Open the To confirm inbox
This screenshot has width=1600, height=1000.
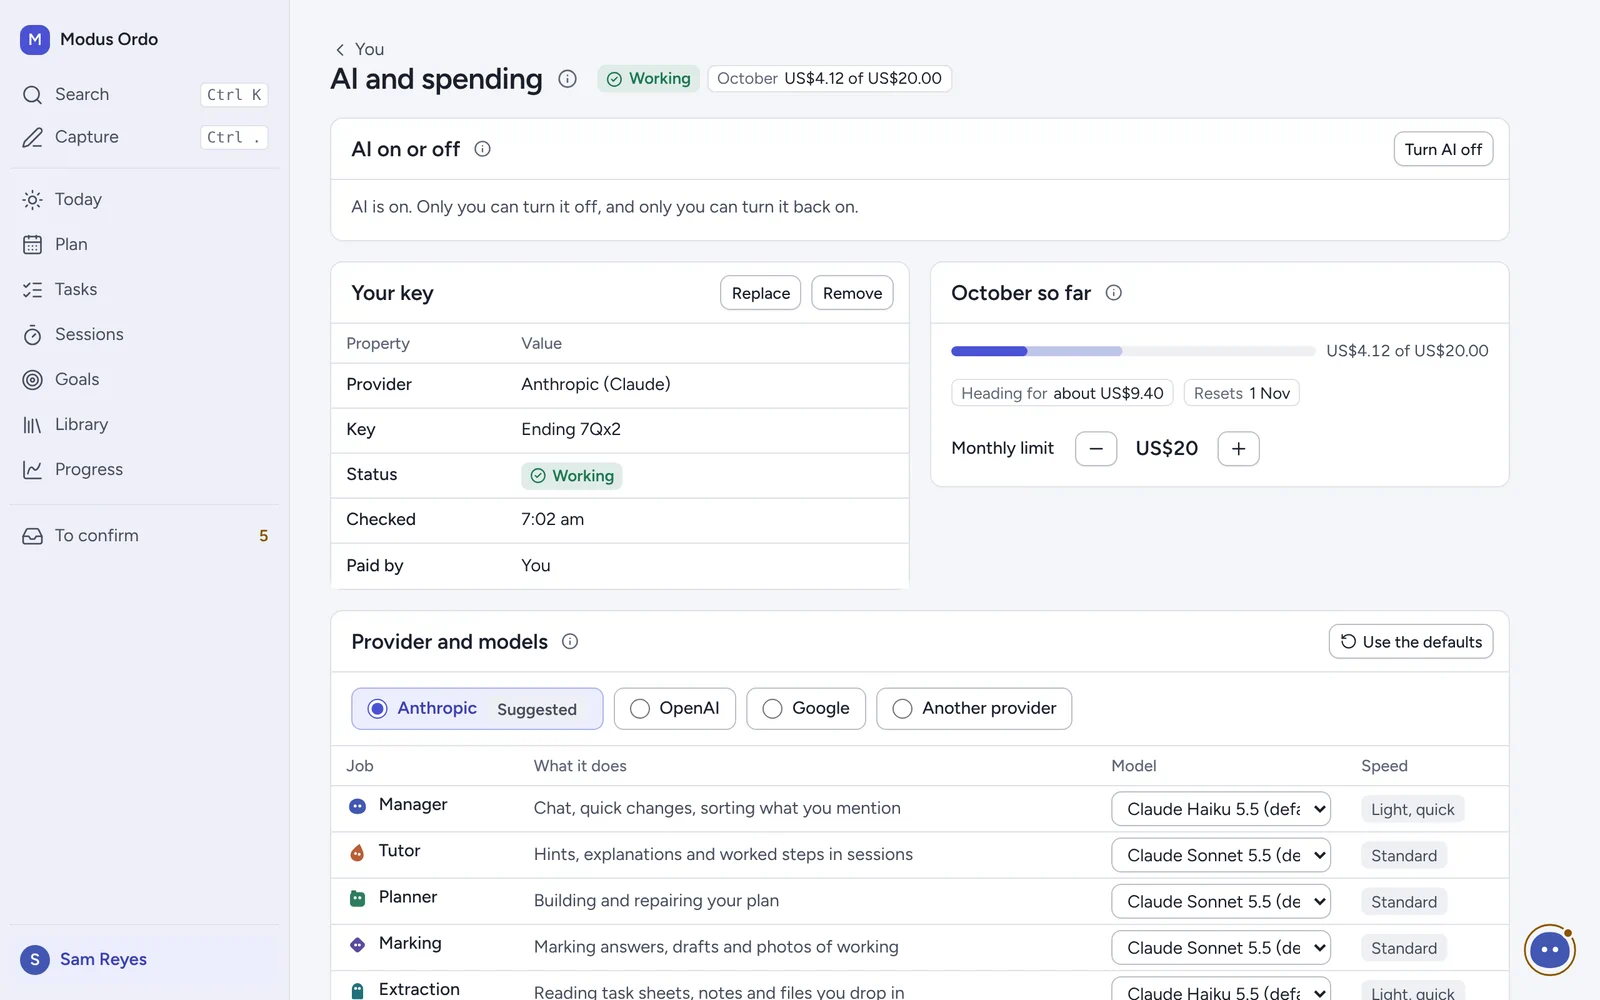pos(145,536)
